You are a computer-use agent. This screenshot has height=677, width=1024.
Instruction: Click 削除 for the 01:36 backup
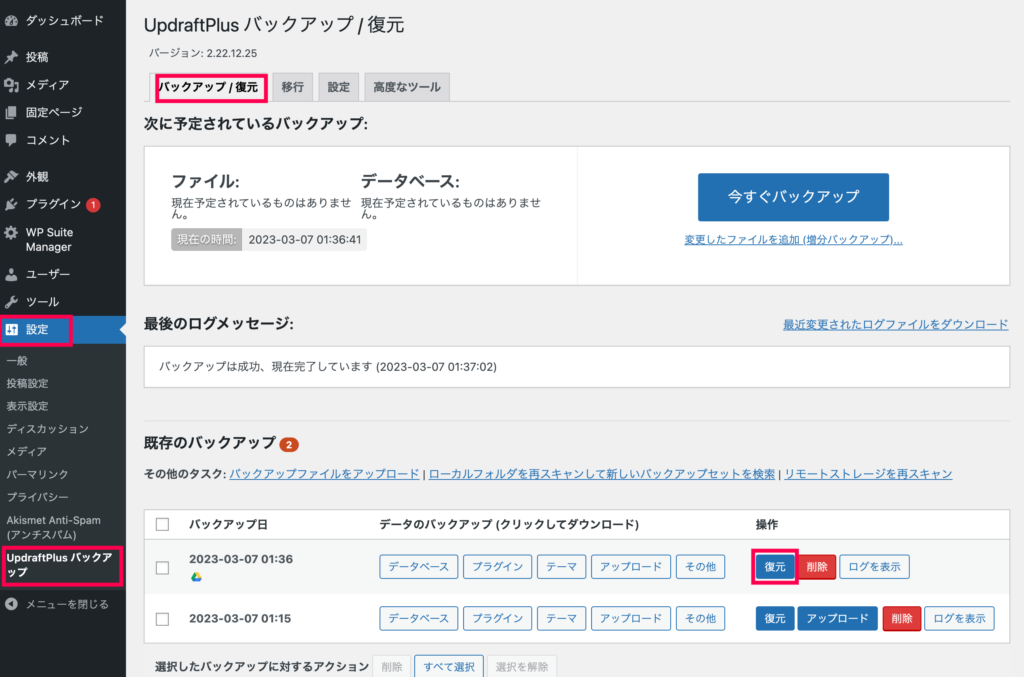(816, 567)
